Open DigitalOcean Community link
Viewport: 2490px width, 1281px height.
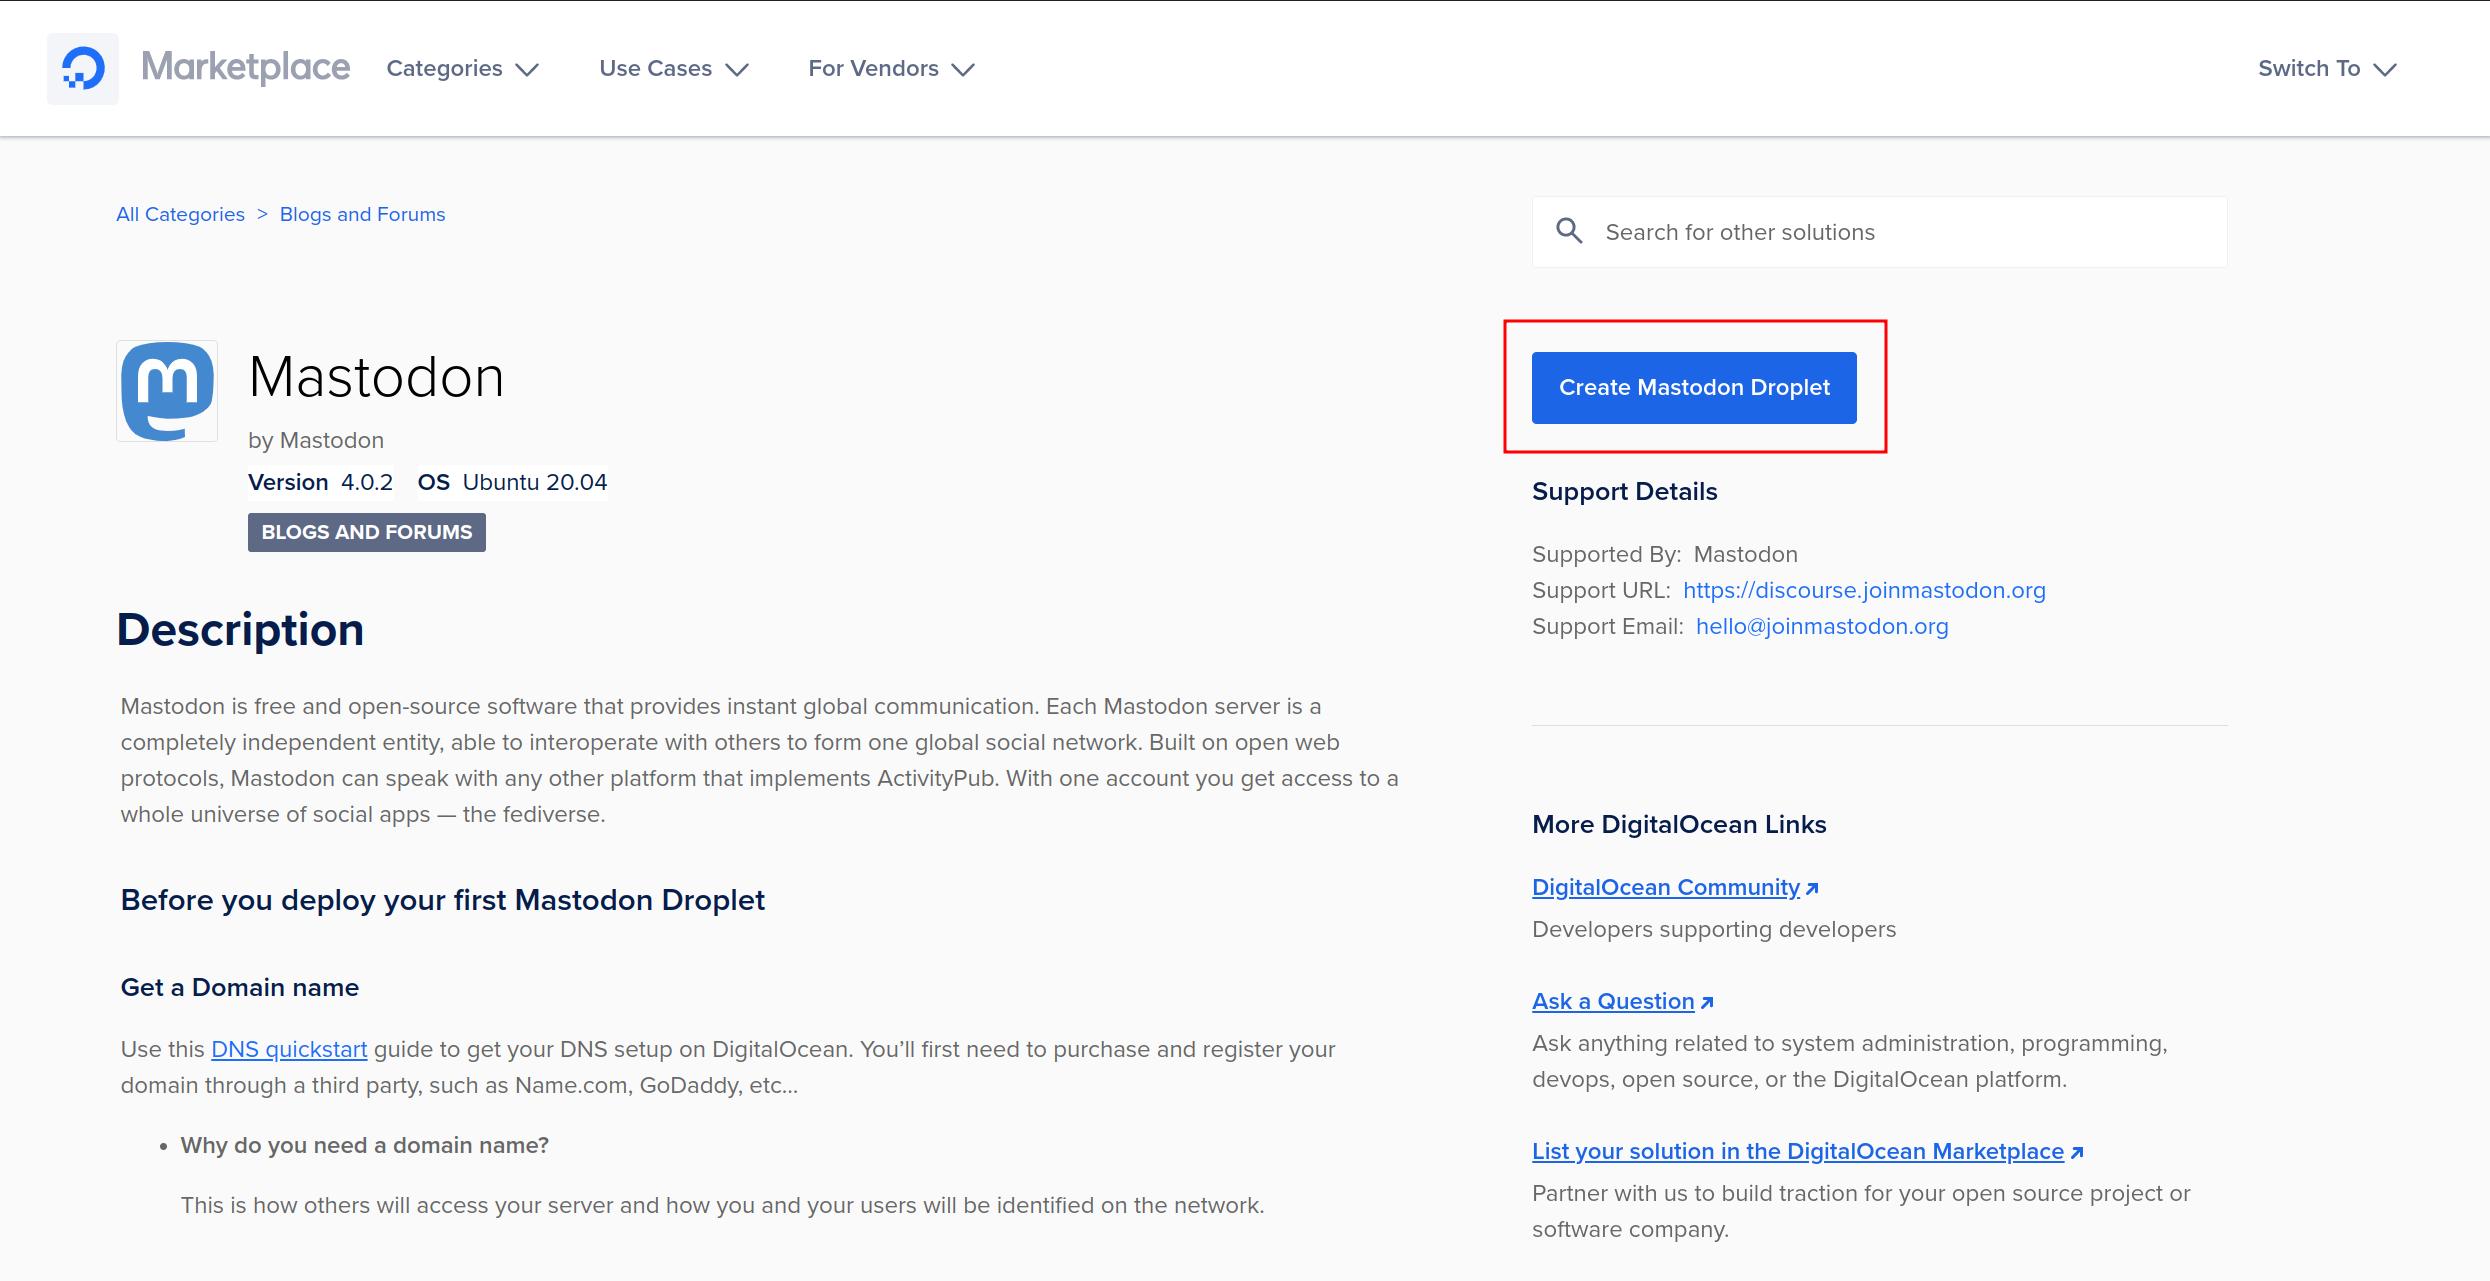click(x=1675, y=887)
